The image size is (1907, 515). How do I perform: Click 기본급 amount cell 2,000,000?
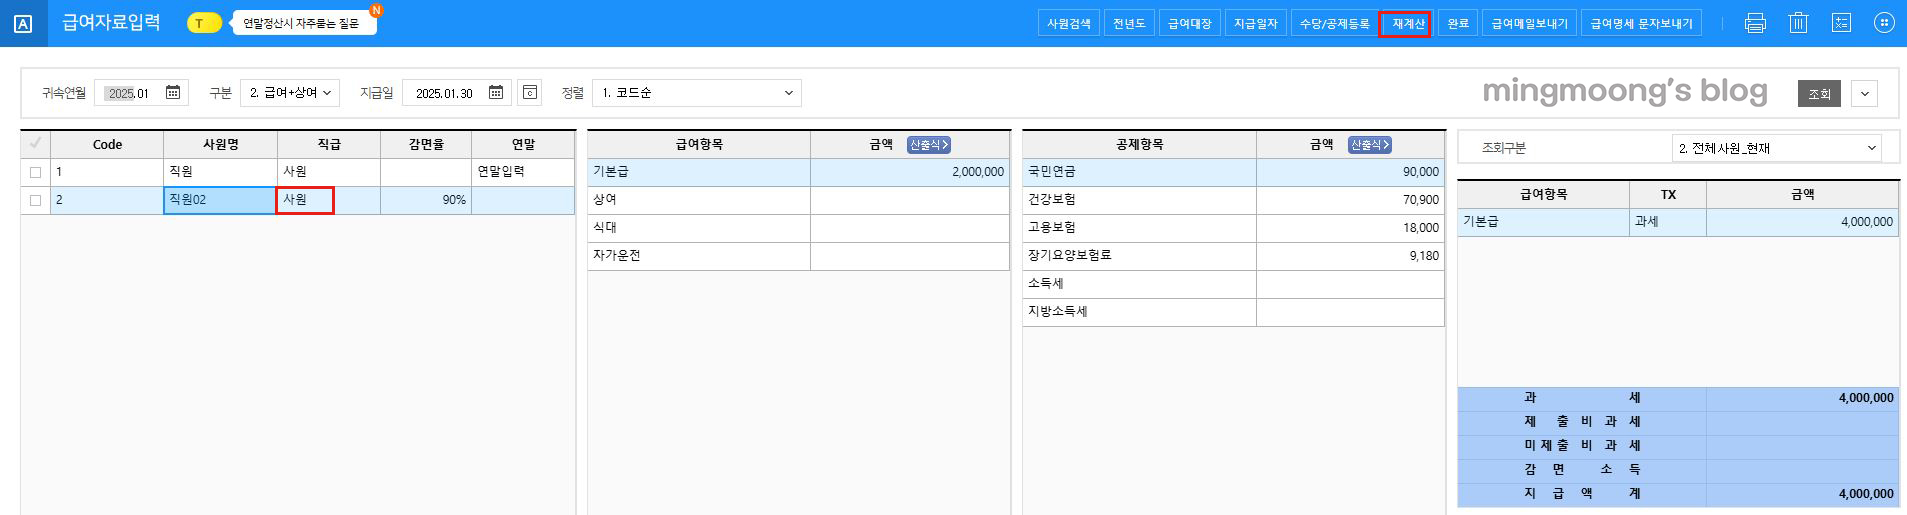(x=909, y=172)
